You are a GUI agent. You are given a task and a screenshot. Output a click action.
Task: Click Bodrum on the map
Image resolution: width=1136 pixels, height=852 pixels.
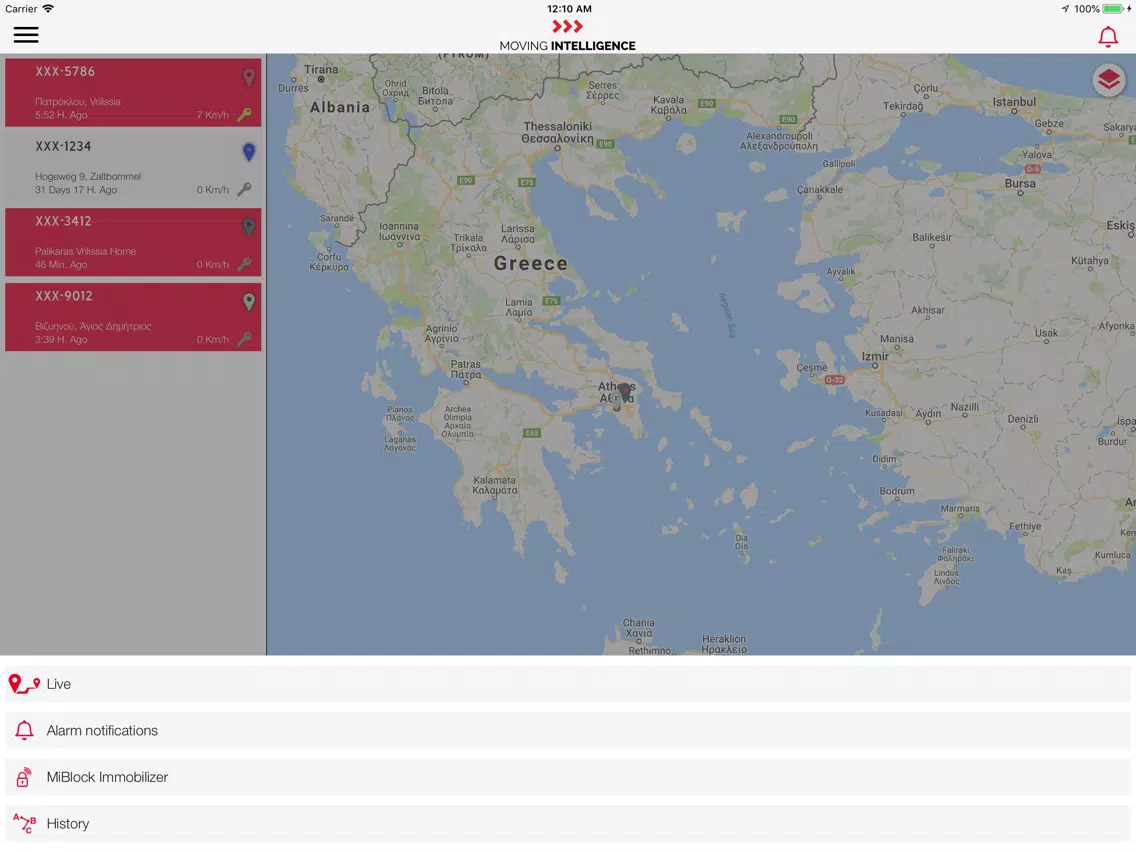[x=897, y=491]
